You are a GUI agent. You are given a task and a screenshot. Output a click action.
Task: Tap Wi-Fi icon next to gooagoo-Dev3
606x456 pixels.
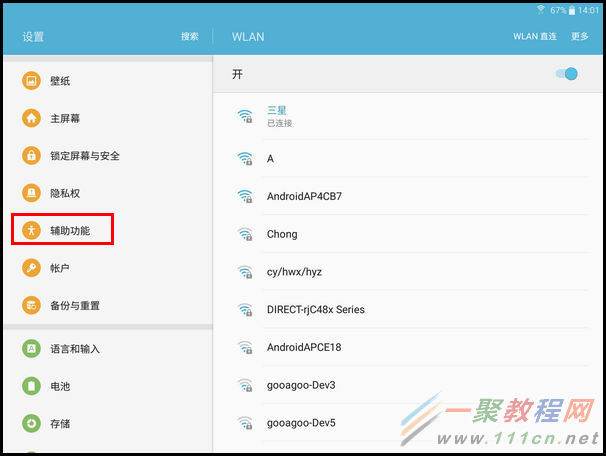[245, 385]
